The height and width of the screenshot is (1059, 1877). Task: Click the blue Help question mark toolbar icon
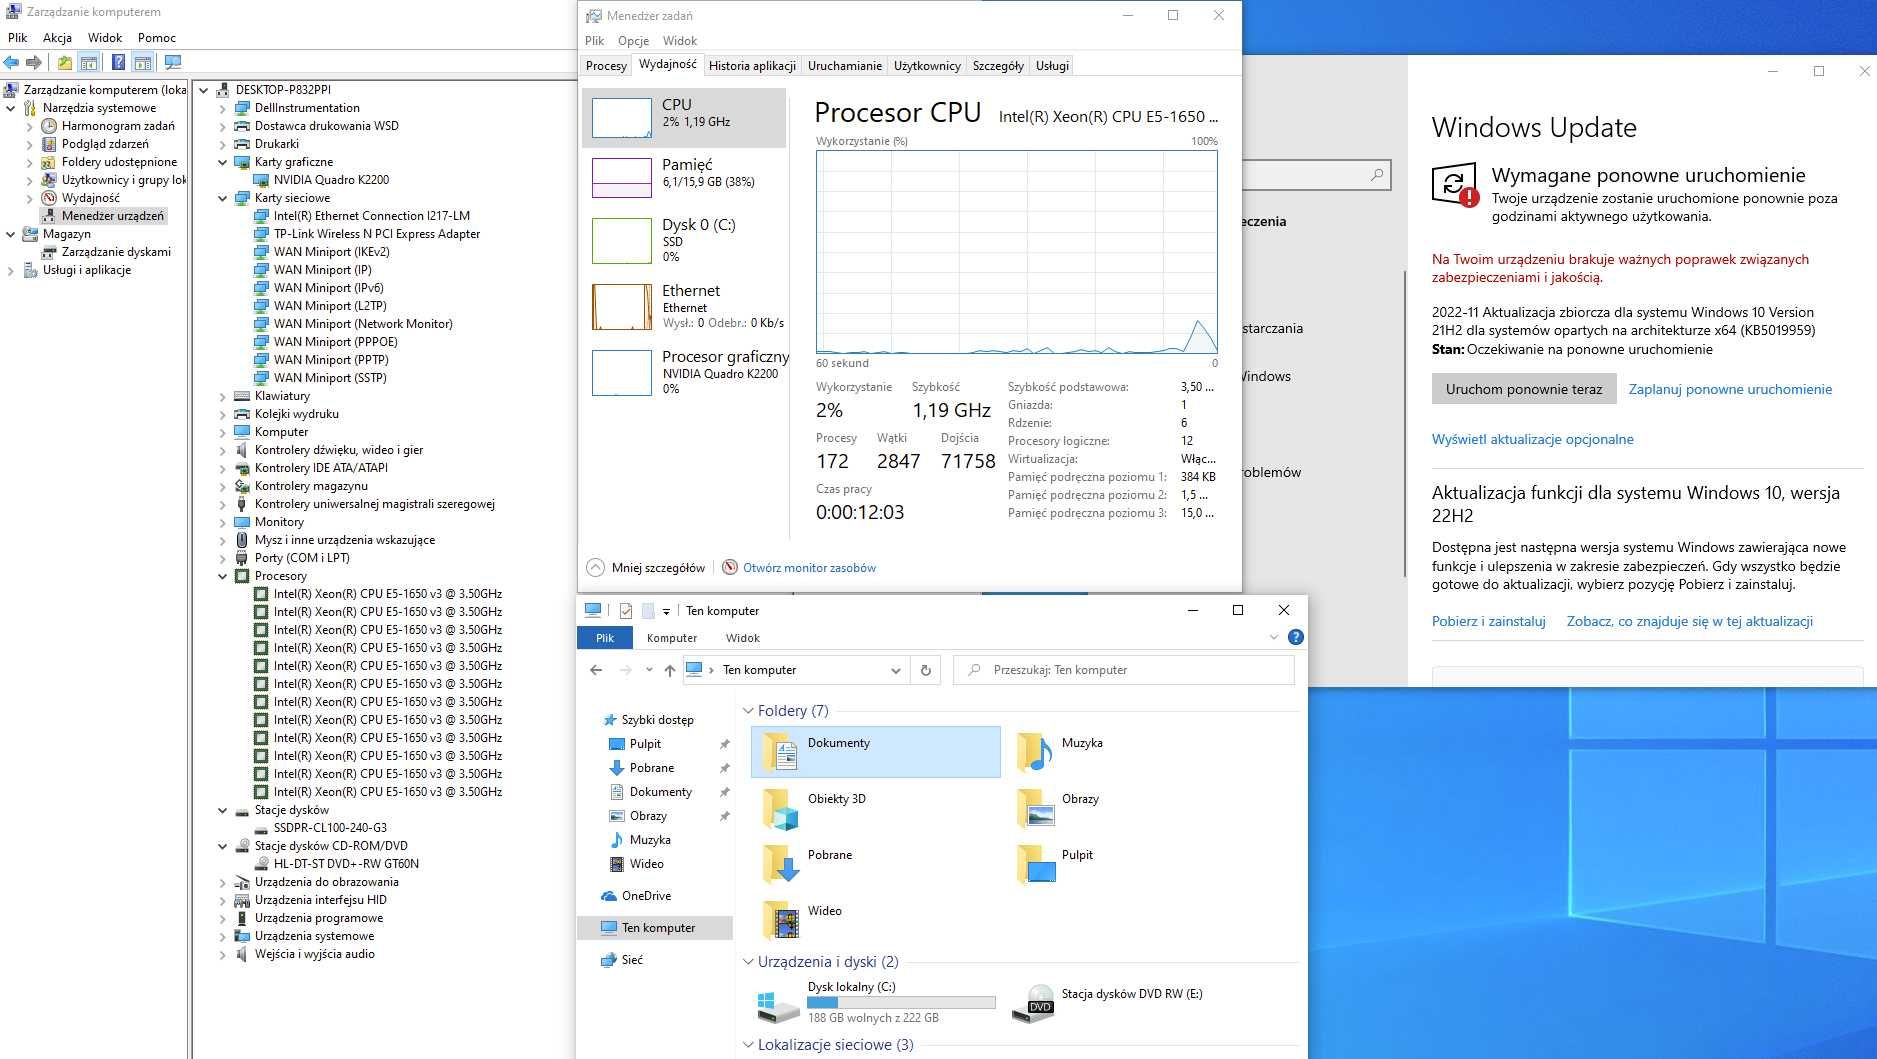[118, 62]
